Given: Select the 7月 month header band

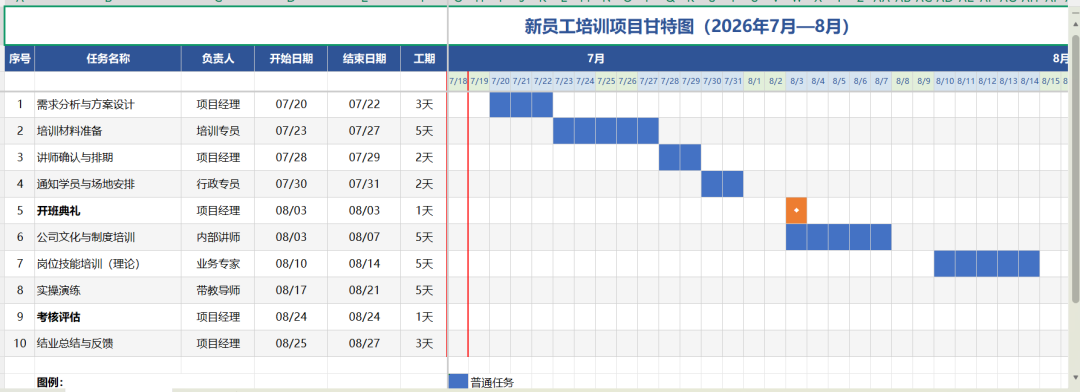Looking at the screenshot, I should pos(596,59).
